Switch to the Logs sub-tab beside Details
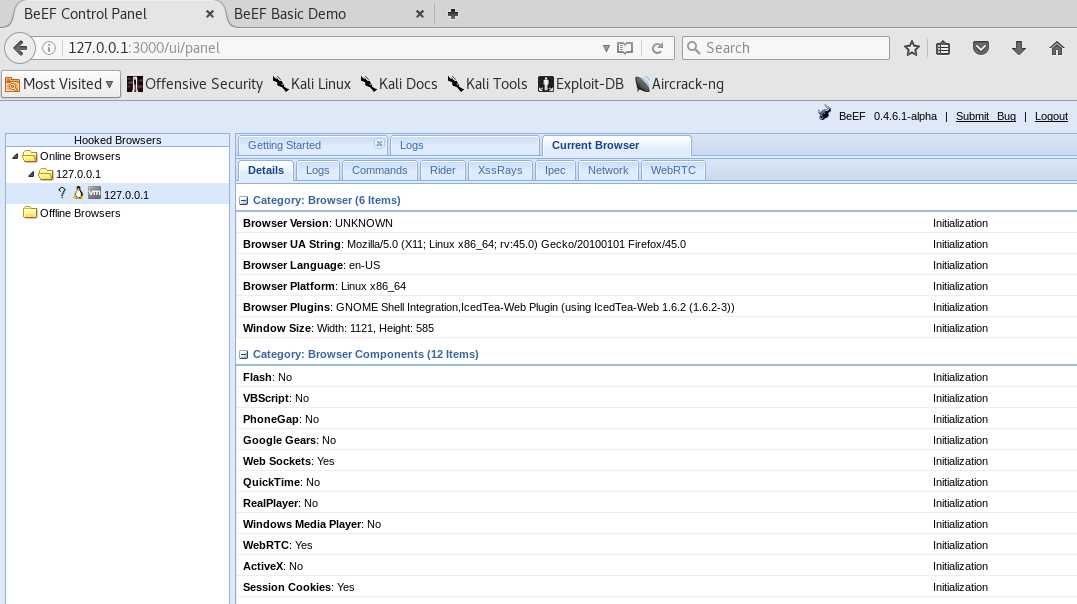Screen dimensions: 1077x604 pos(317,170)
